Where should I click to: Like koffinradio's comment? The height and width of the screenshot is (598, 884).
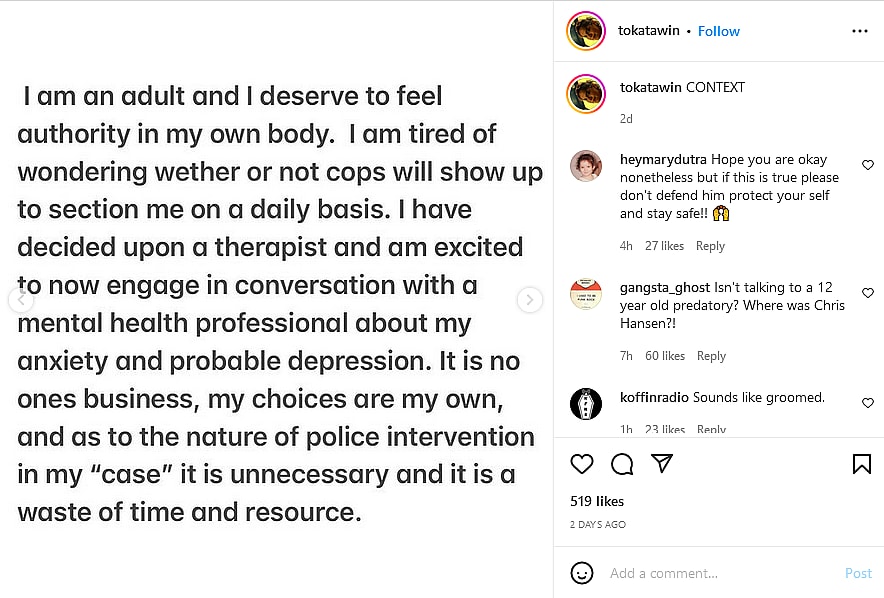[x=867, y=403]
